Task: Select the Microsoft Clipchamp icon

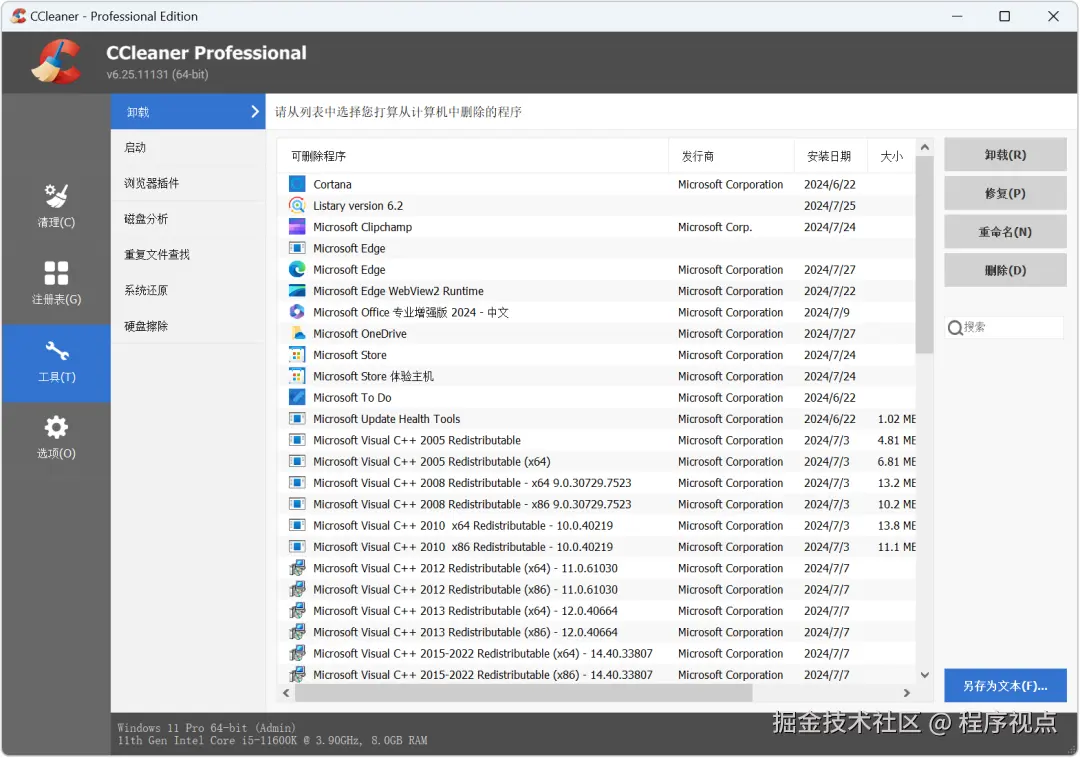Action: point(296,227)
